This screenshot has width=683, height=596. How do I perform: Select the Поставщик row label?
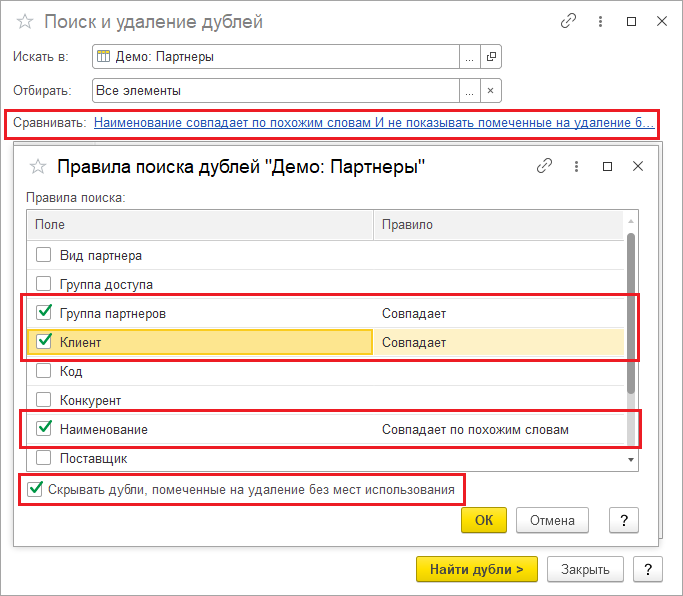(94, 459)
